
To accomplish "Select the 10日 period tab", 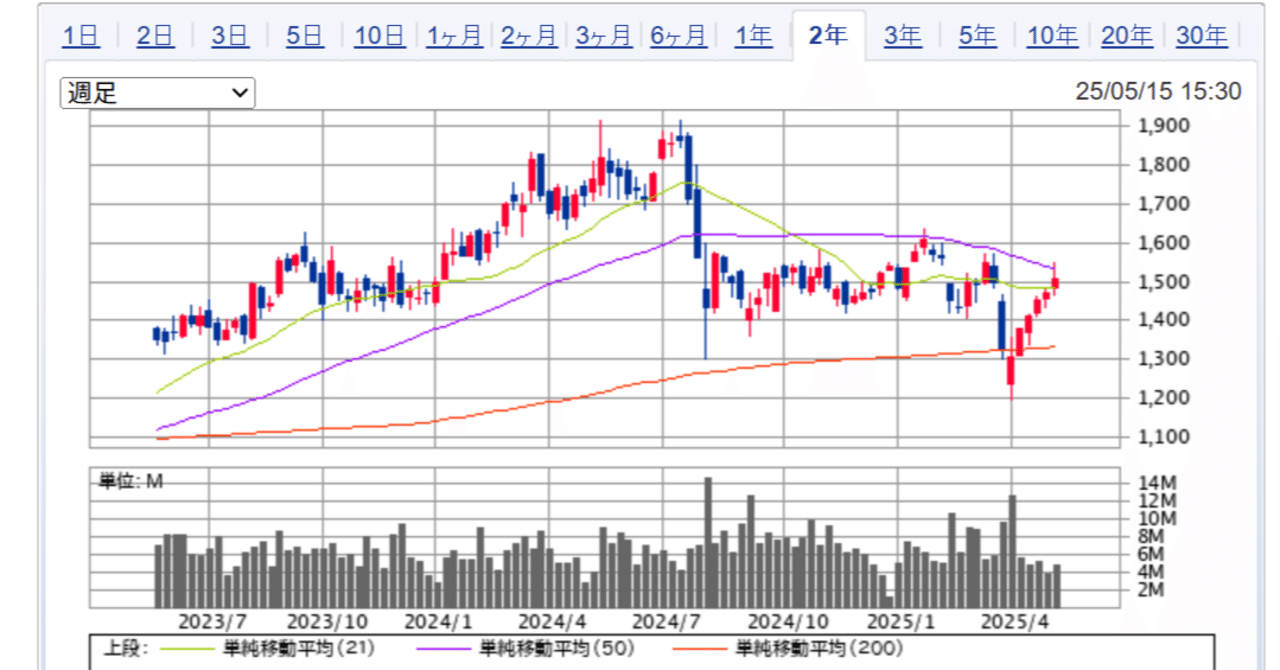I will [379, 37].
